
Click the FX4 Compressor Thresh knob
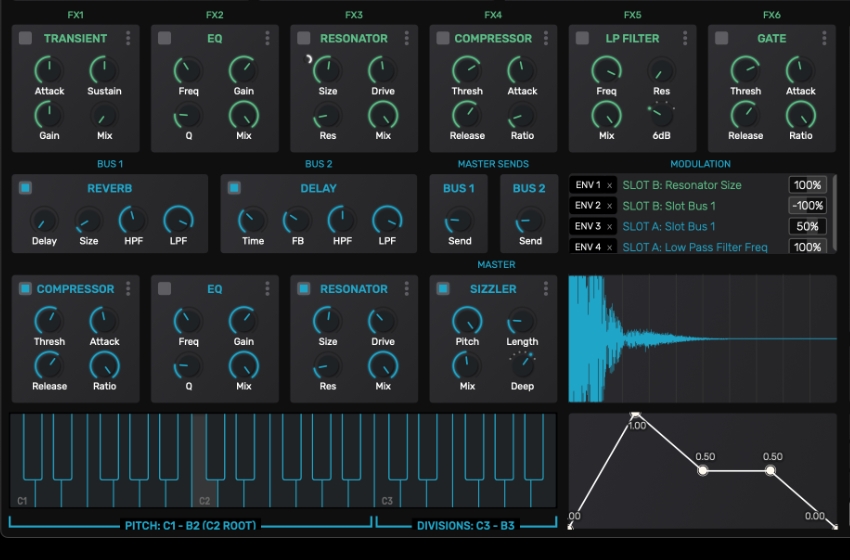[467, 70]
